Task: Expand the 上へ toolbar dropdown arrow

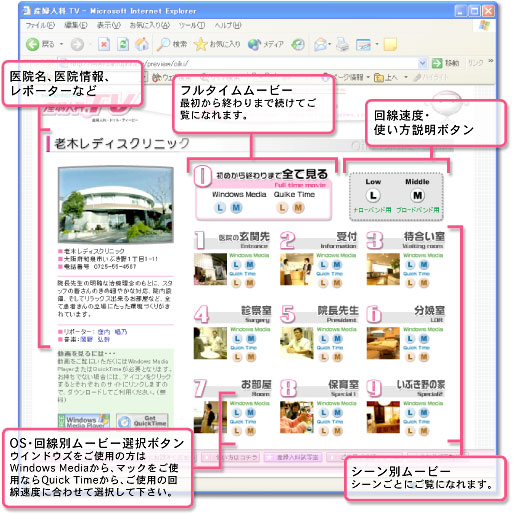Action: pos(406,77)
